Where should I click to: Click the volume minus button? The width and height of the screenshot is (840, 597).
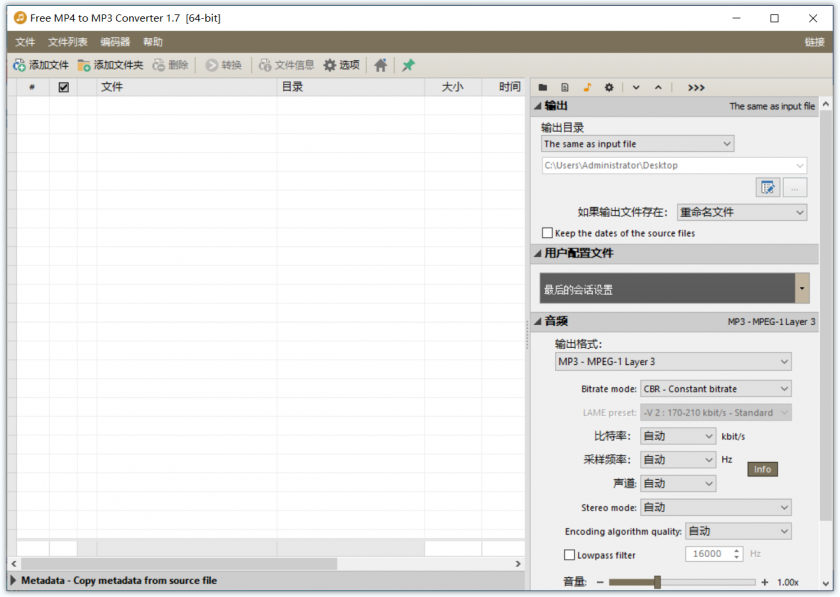point(600,582)
